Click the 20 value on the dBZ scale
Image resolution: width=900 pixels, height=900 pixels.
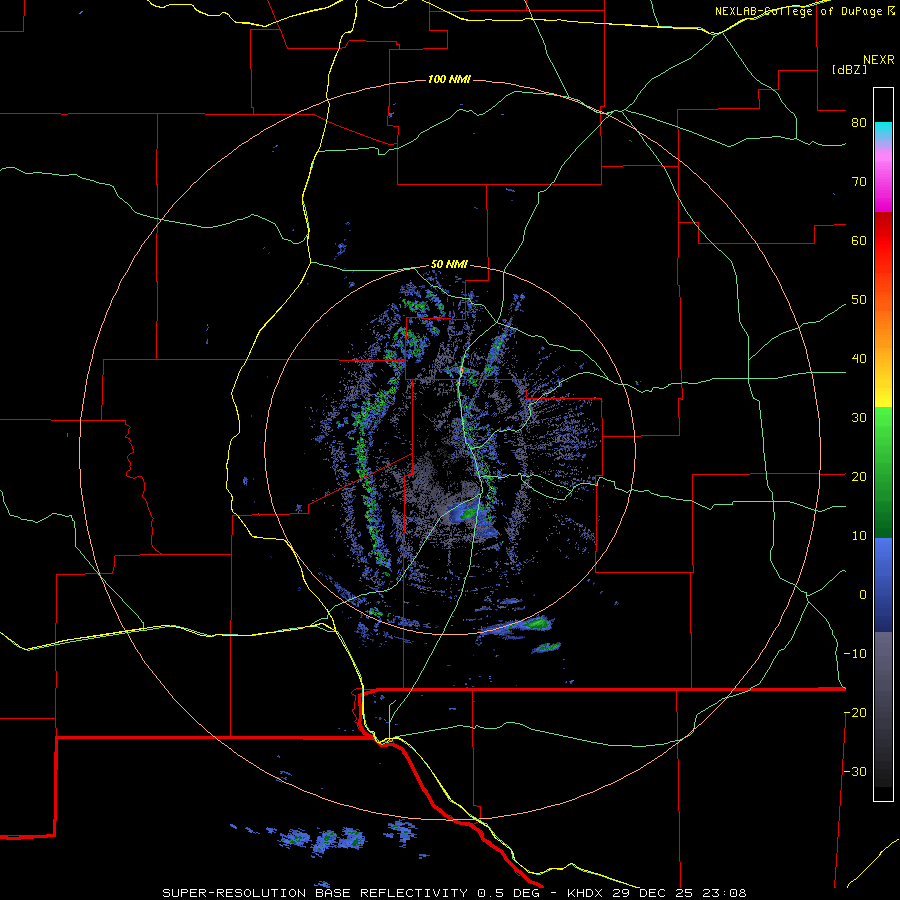[x=859, y=477]
